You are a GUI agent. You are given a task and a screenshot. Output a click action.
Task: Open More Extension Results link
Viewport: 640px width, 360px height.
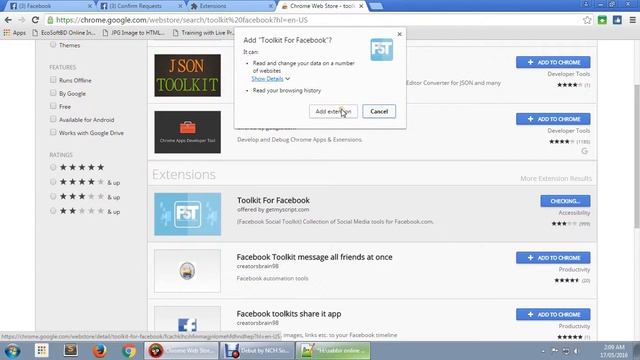pos(556,178)
